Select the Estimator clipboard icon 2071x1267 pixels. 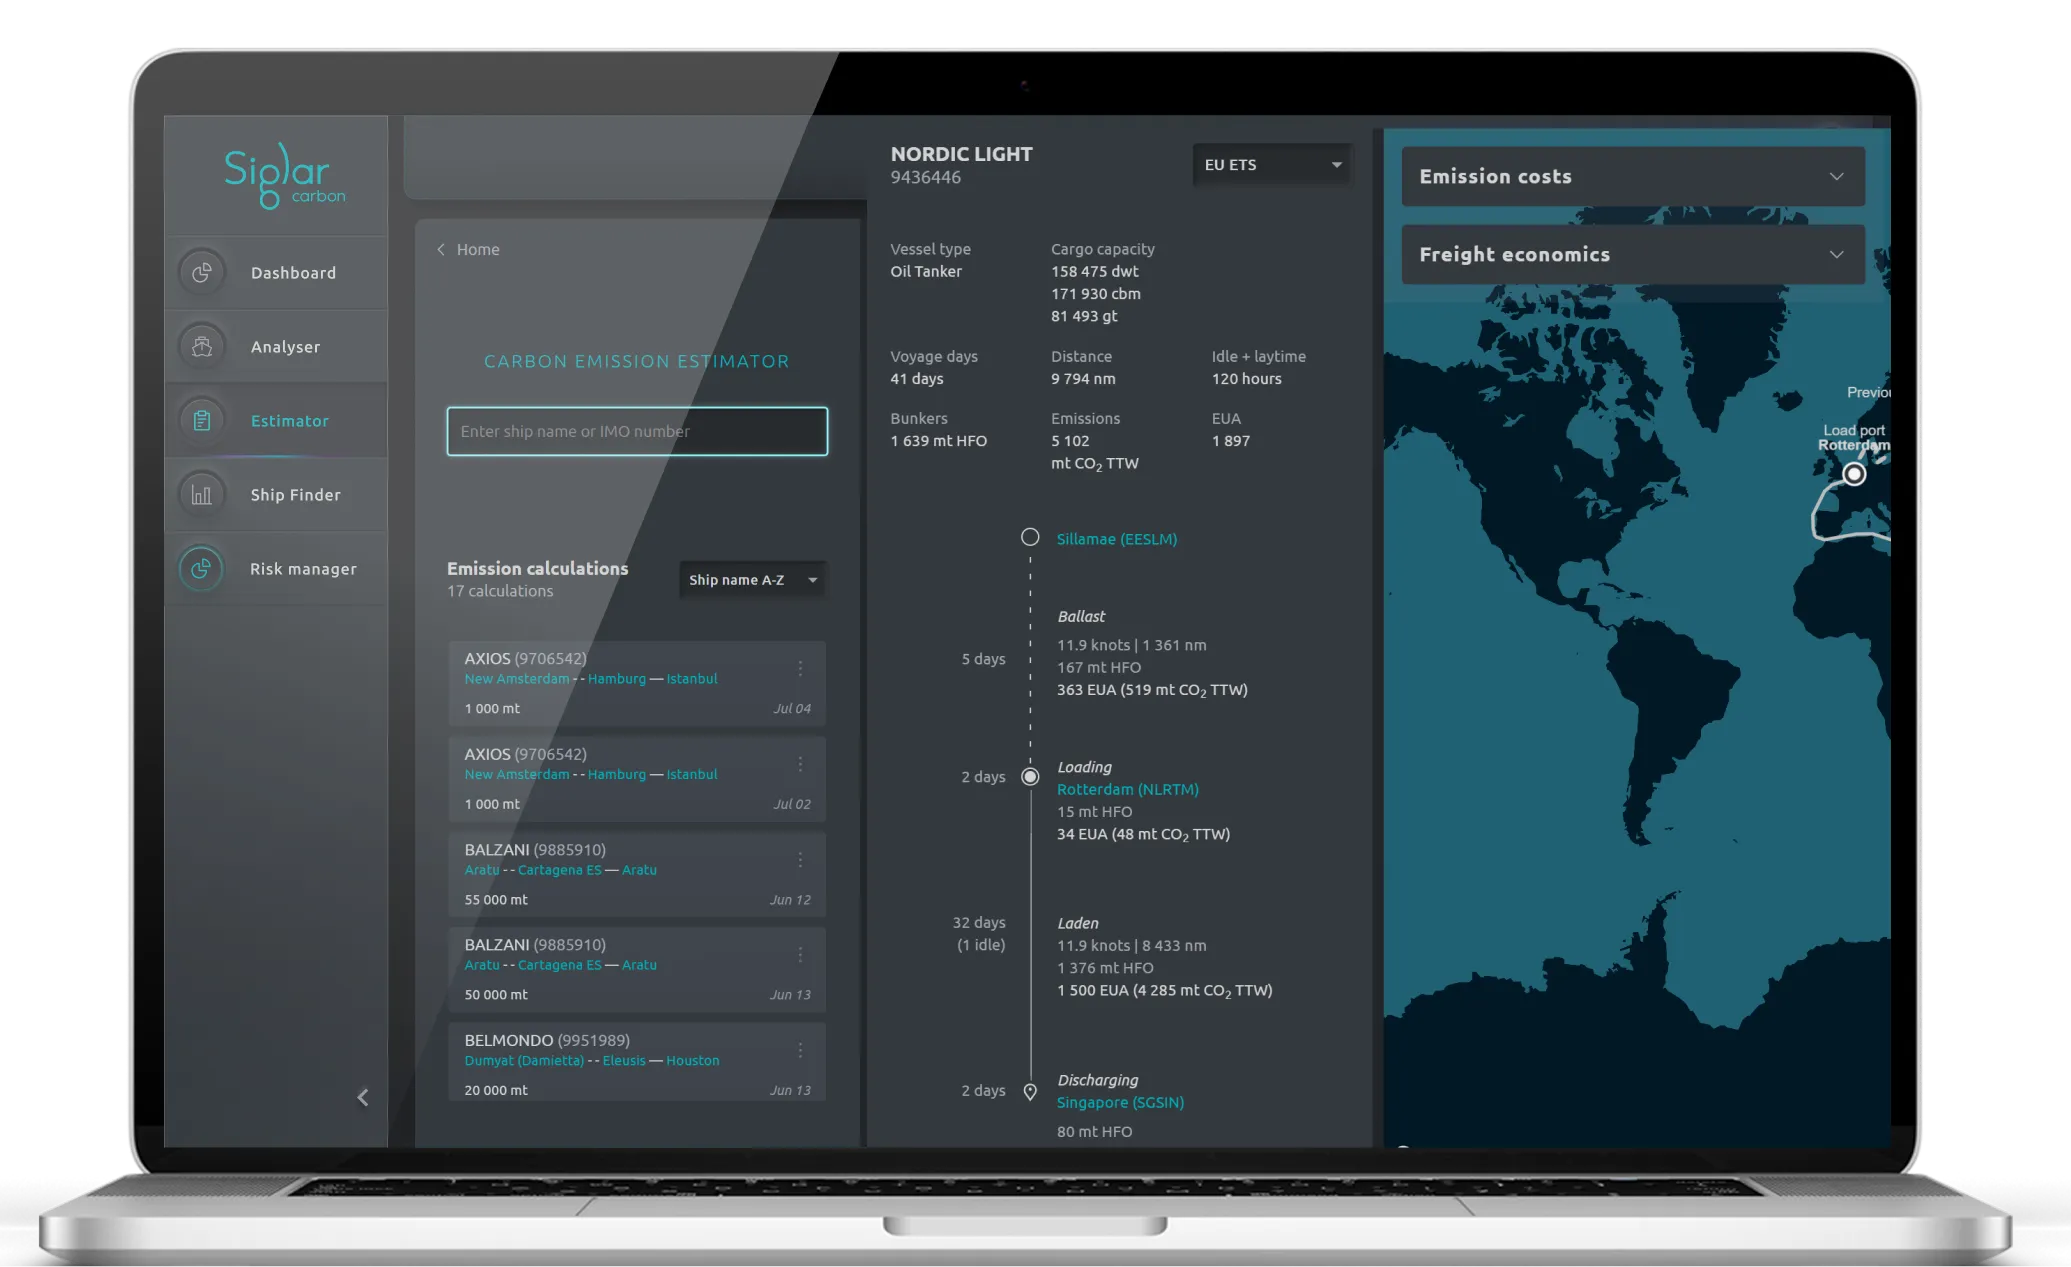click(x=201, y=420)
